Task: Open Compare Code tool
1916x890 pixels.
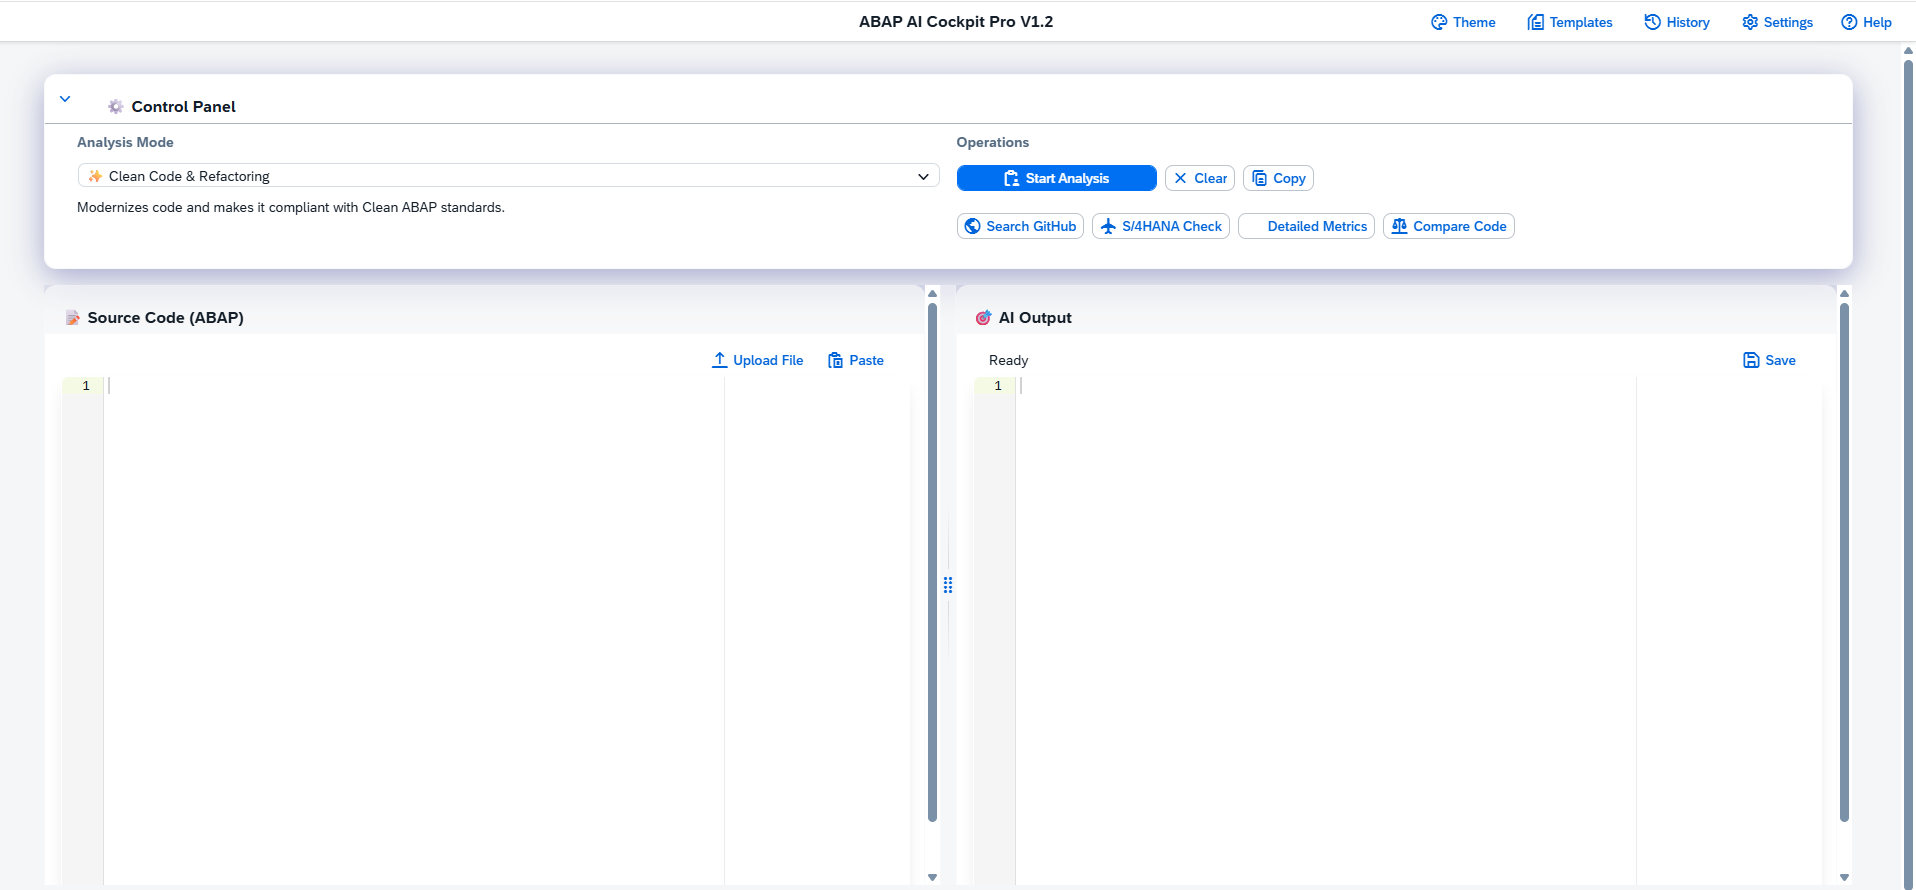Action: (1448, 226)
